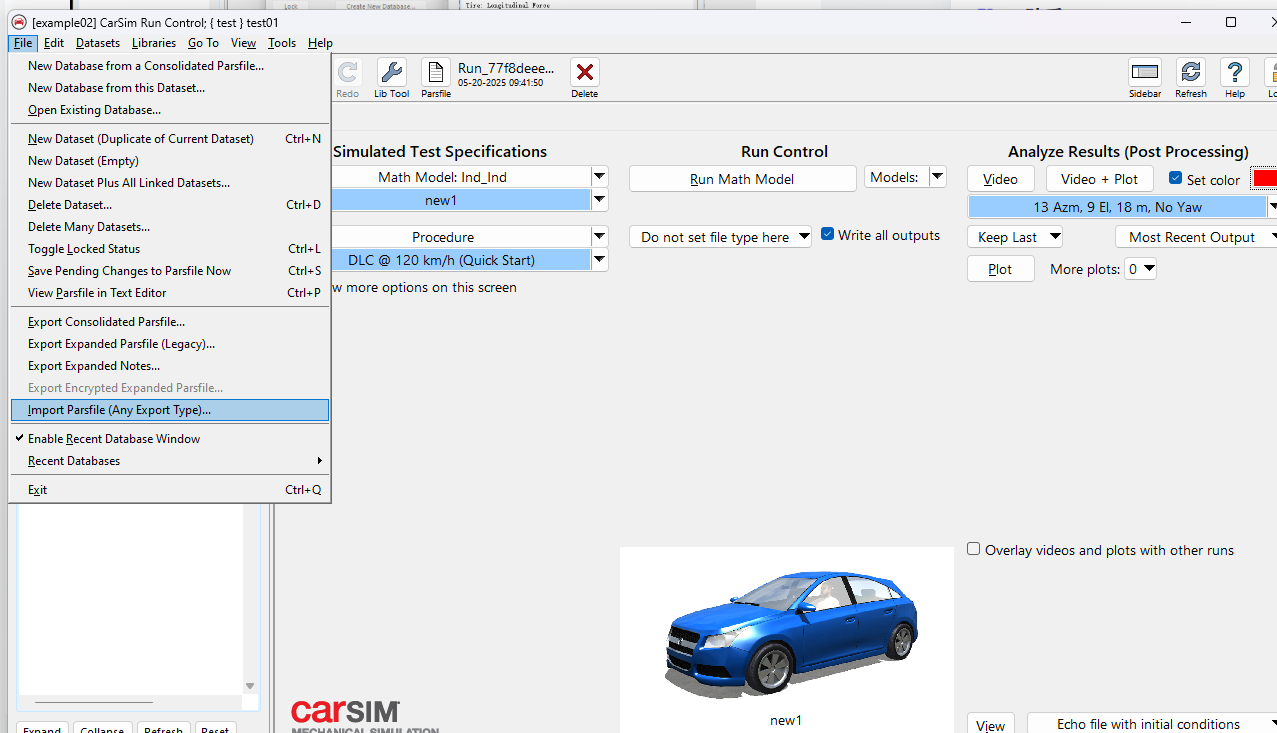Select Save Pending Changes to Parsfile Now
The height and width of the screenshot is (733, 1277).
pos(169,271)
